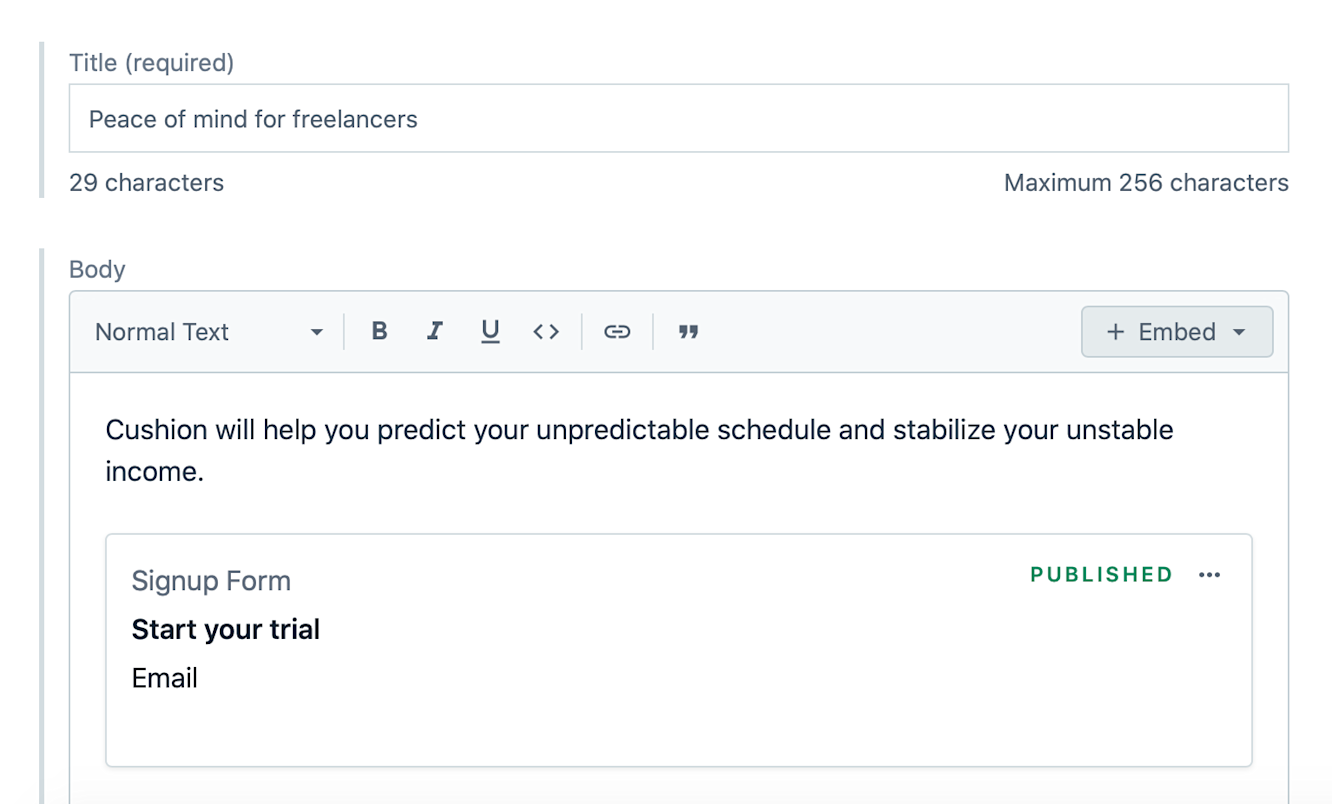Insert a blockquote with the quote icon
Image resolution: width=1332 pixels, height=804 pixels.
point(688,332)
